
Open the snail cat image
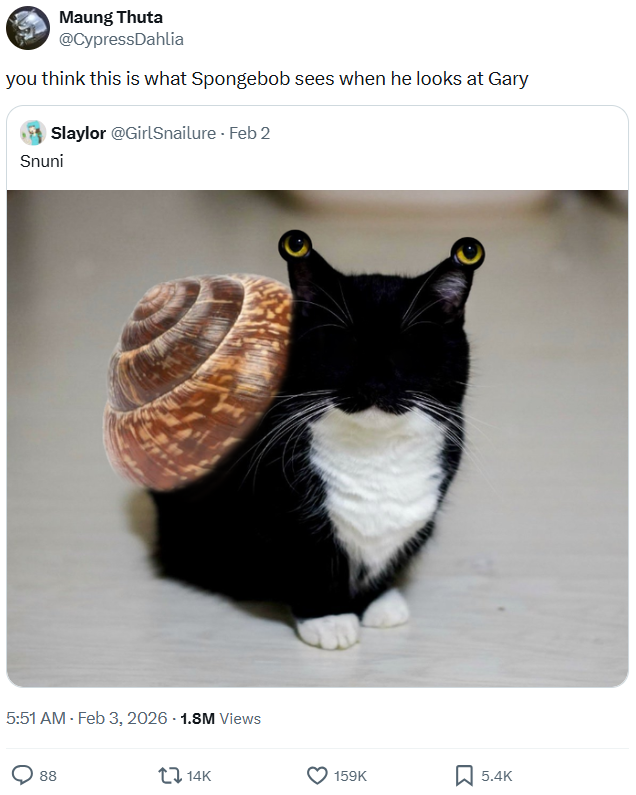(317, 439)
